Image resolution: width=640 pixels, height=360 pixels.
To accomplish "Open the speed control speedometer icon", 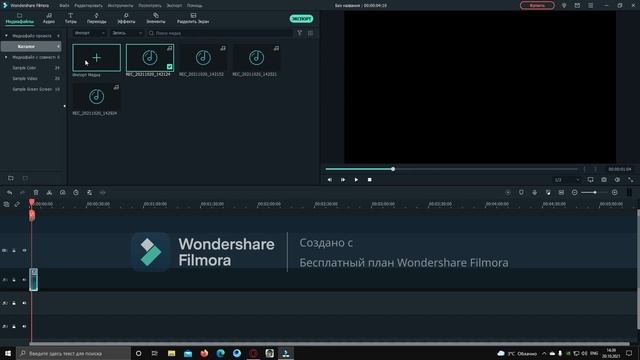I will [x=62, y=192].
